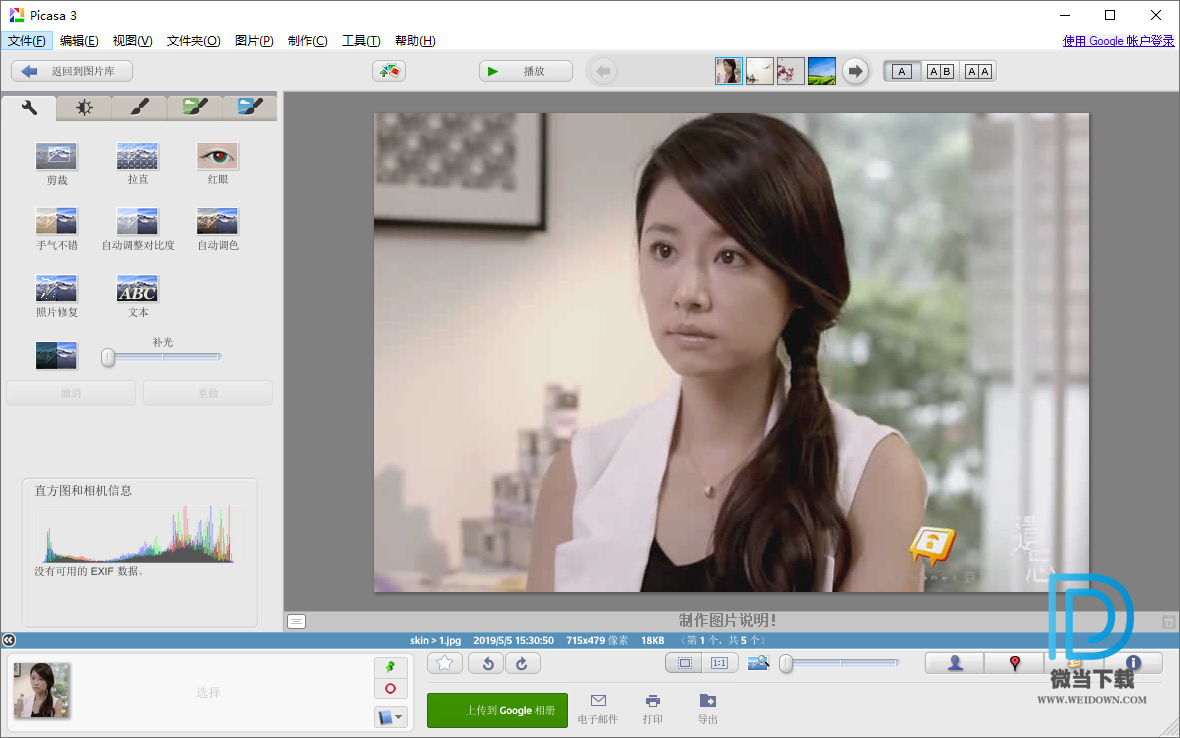
Task: Fit photo to window view
Action: (x=685, y=663)
